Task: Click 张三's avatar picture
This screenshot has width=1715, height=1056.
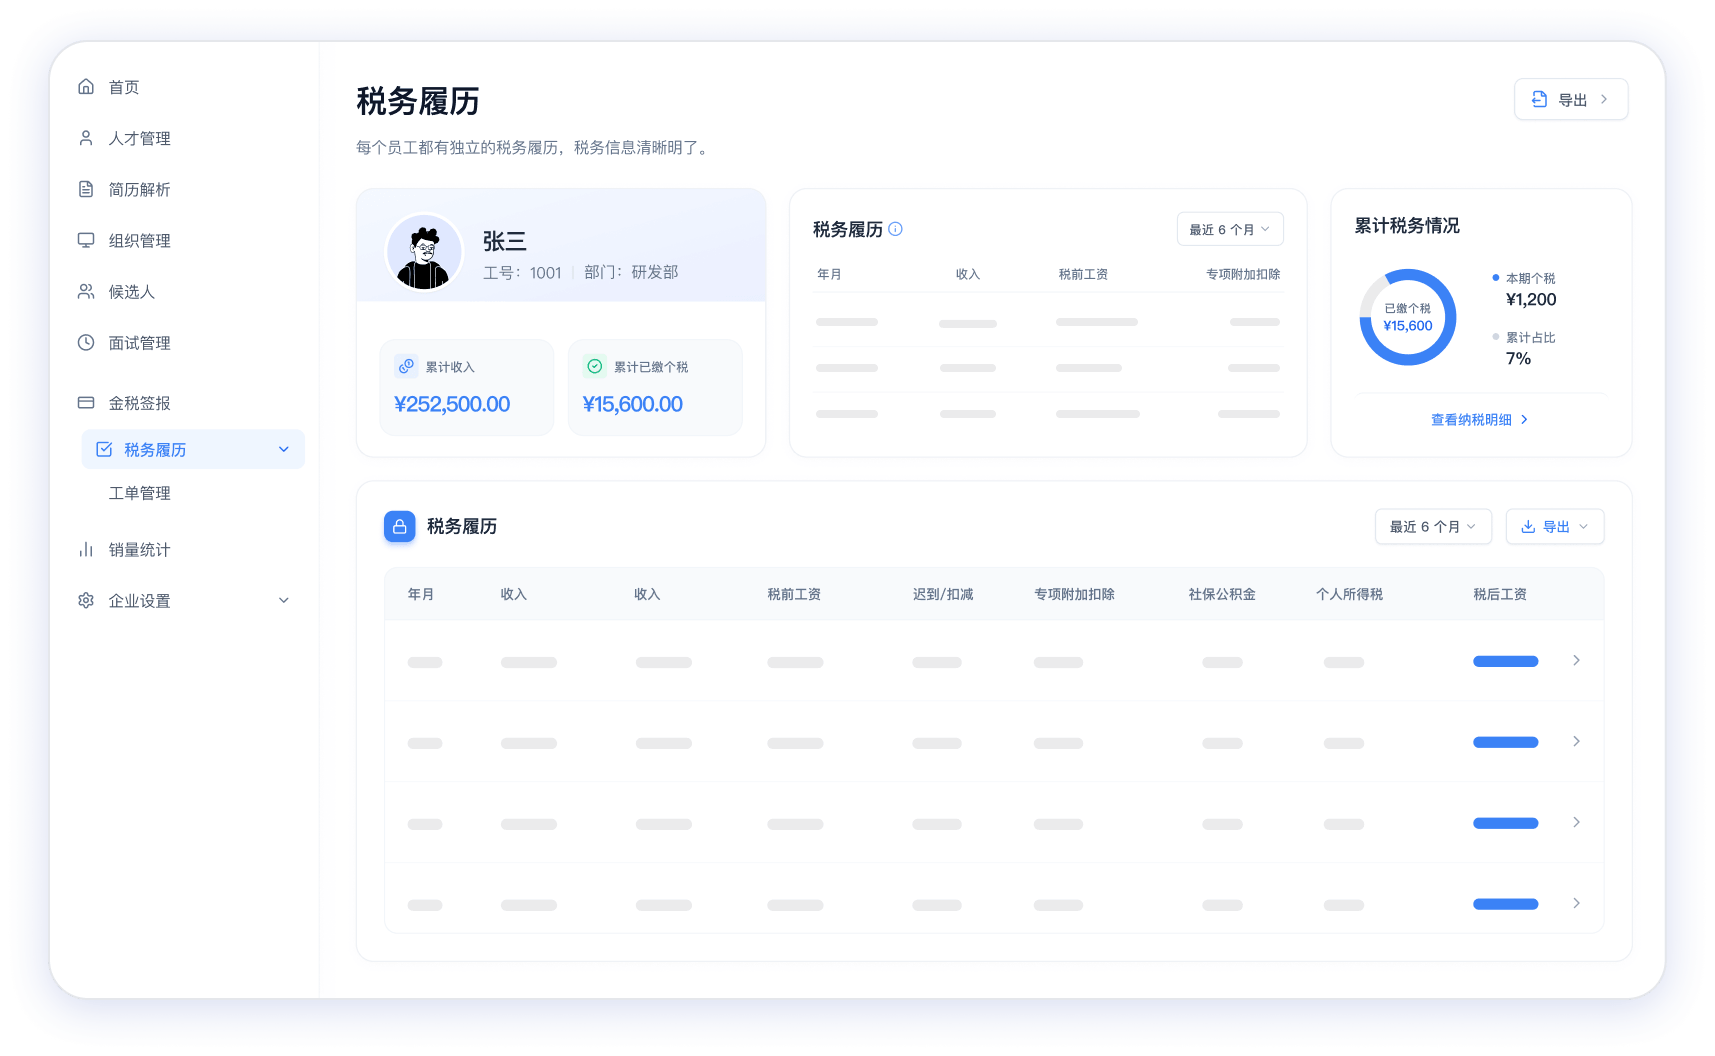Action: point(424,252)
